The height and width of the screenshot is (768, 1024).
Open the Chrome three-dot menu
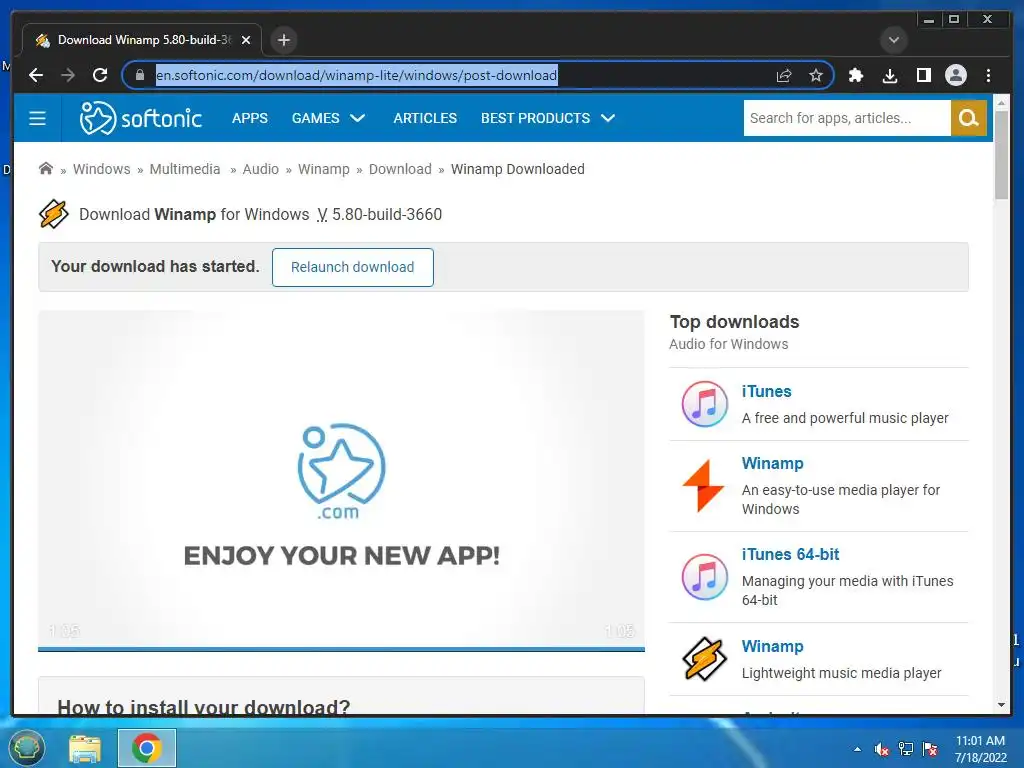pos(988,75)
